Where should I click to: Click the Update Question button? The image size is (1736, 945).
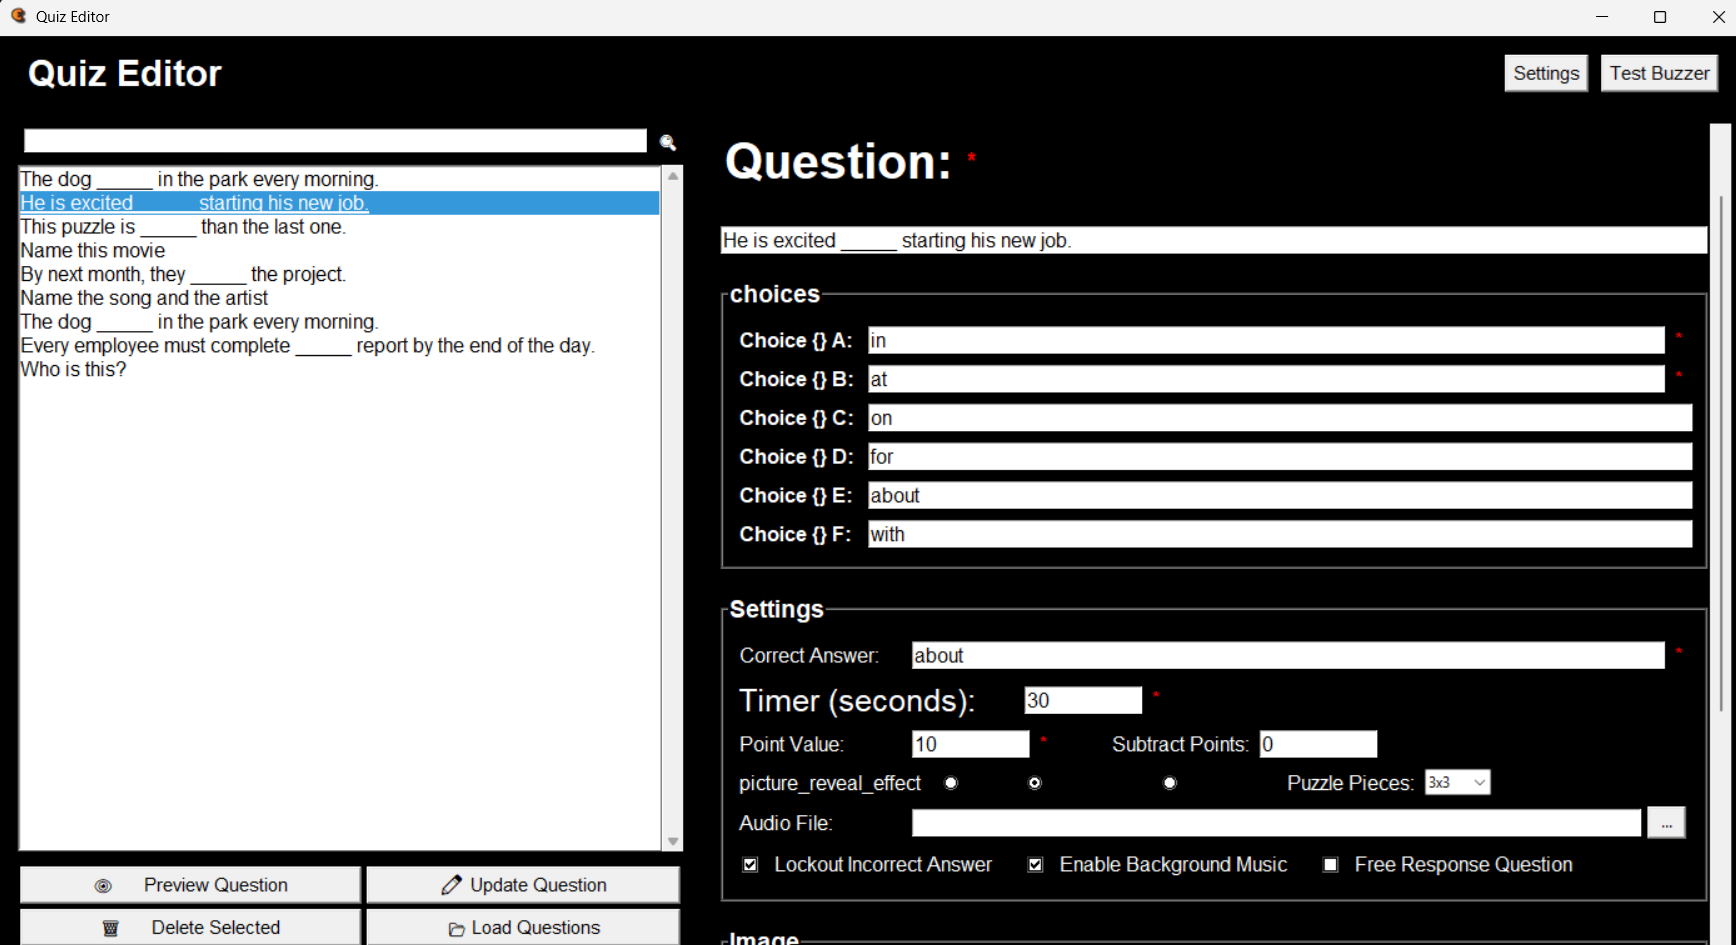coord(523,885)
